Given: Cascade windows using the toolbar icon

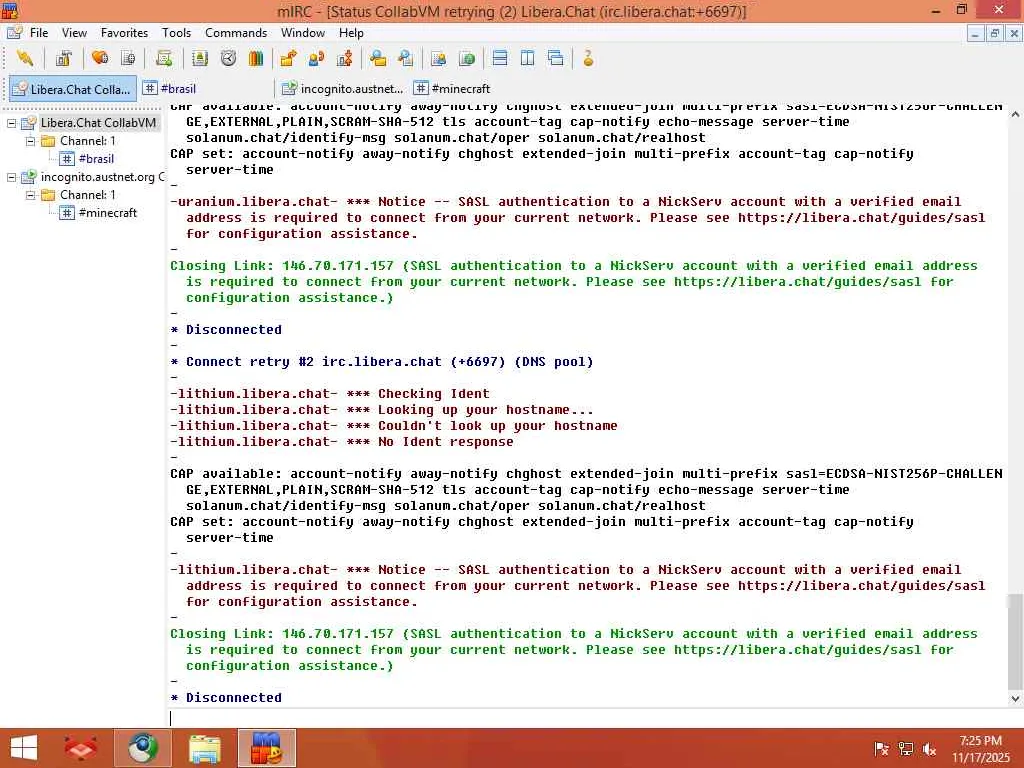Looking at the screenshot, I should [556, 58].
